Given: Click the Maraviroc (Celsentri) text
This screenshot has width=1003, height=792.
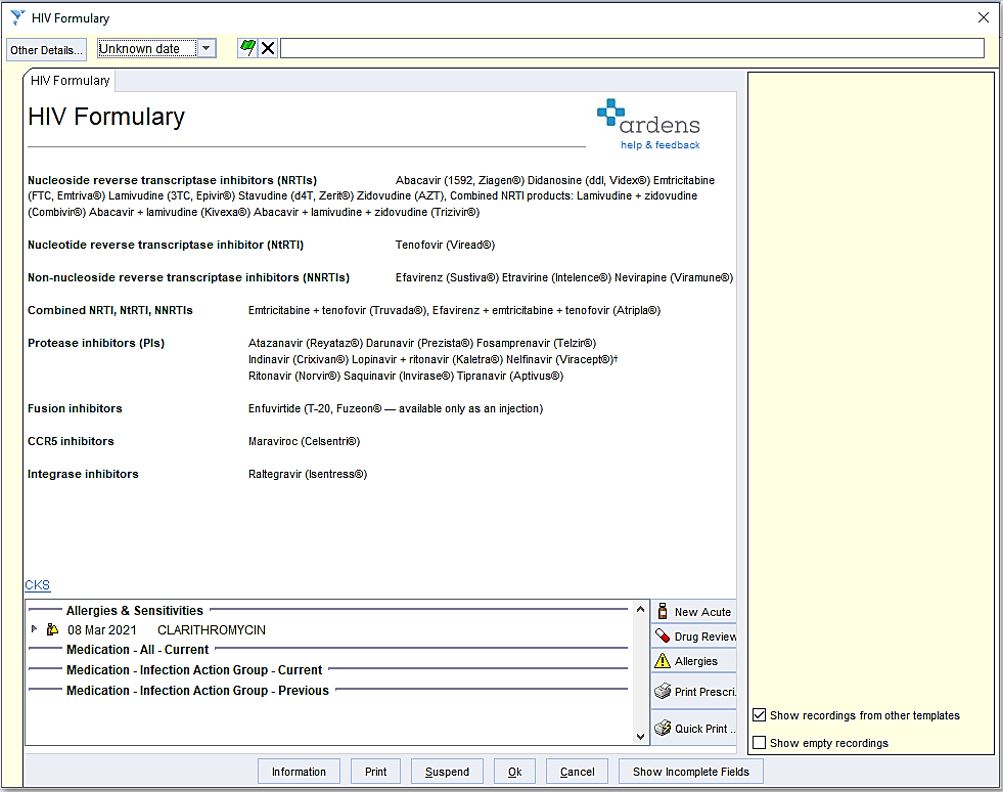Looking at the screenshot, I should 304,441.
